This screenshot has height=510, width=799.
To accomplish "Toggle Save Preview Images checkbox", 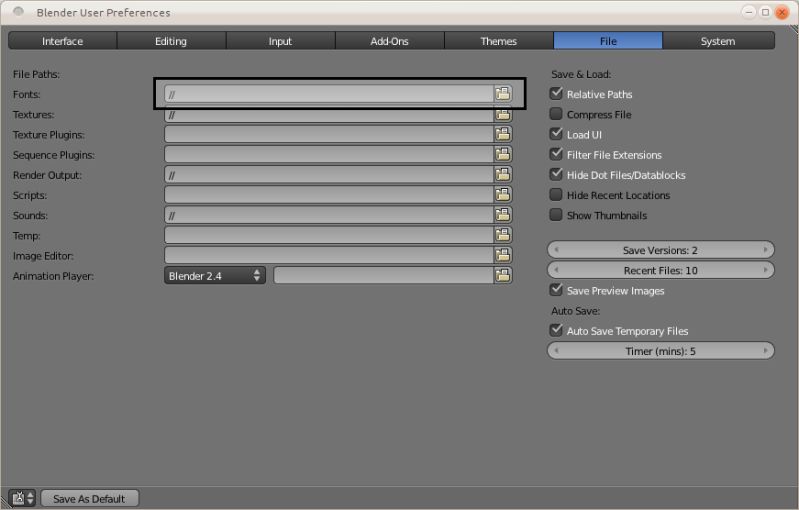I will click(x=556, y=290).
